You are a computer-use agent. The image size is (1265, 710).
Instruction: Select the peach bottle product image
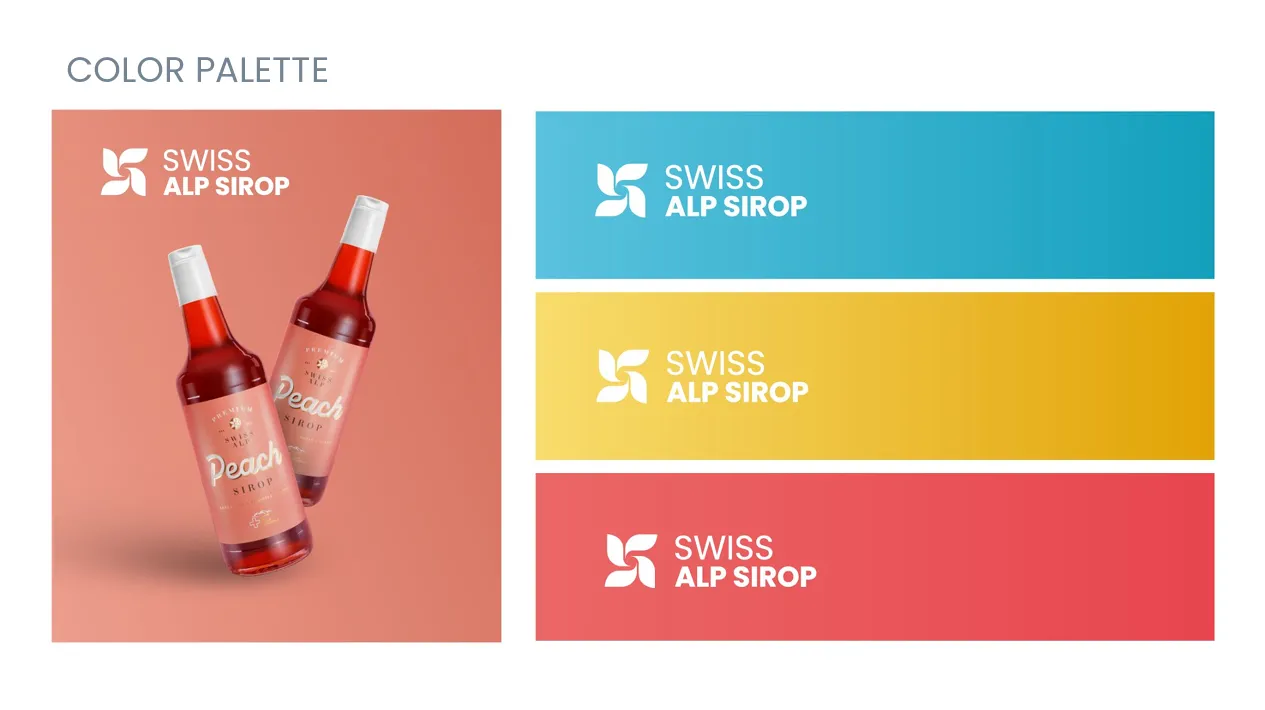point(276,376)
